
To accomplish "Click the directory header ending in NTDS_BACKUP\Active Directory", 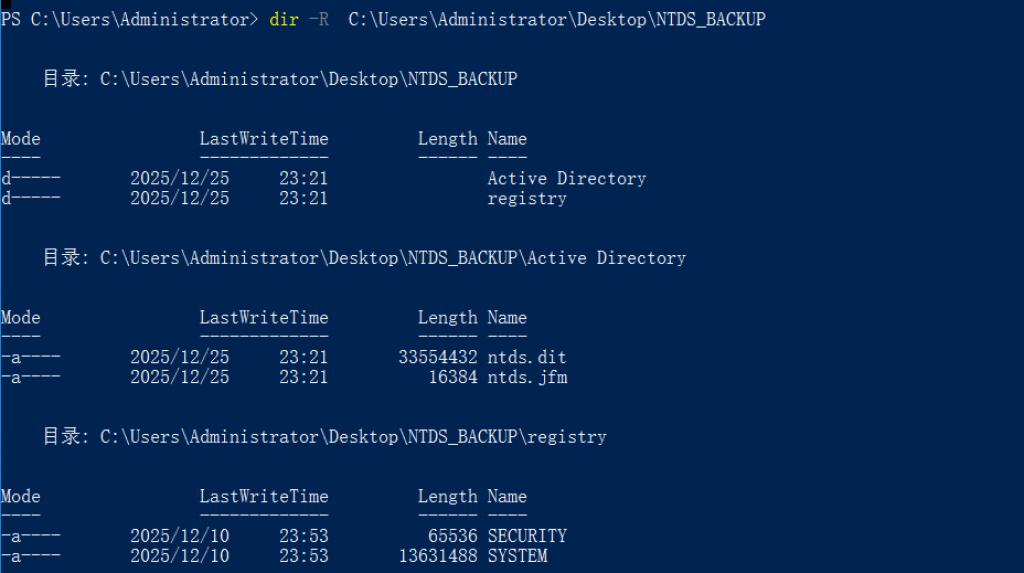I will [x=364, y=258].
